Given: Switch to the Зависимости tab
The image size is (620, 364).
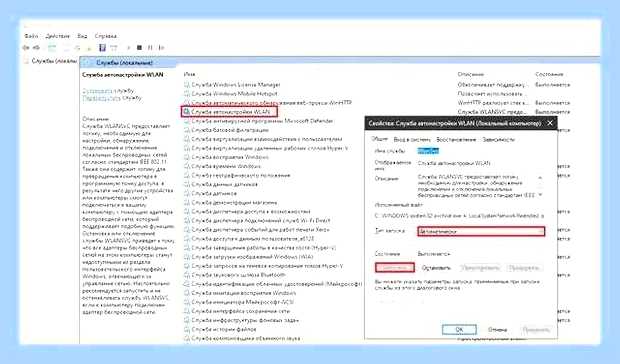Looking at the screenshot, I should (499, 140).
